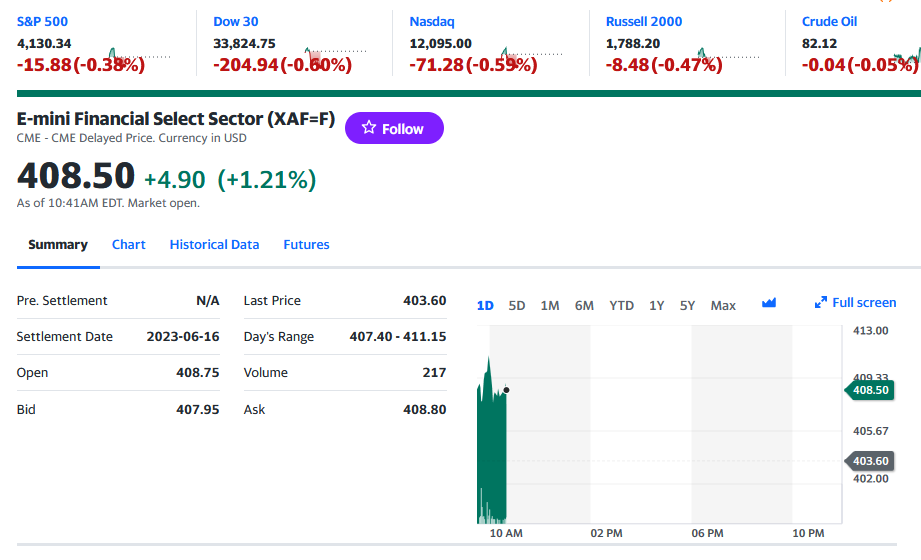Click the (+1.21%) percent change
The image size is (921, 560).
pos(267,180)
